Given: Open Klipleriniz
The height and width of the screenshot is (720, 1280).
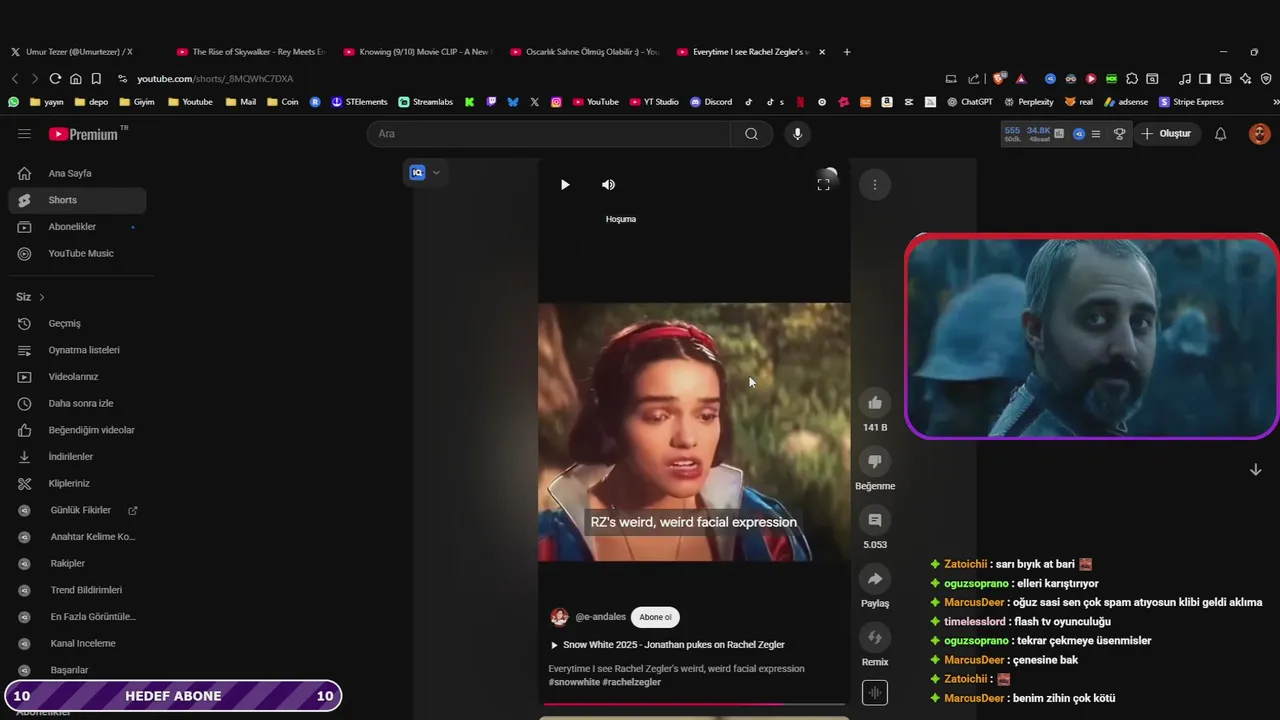Looking at the screenshot, I should click(x=77, y=484).
